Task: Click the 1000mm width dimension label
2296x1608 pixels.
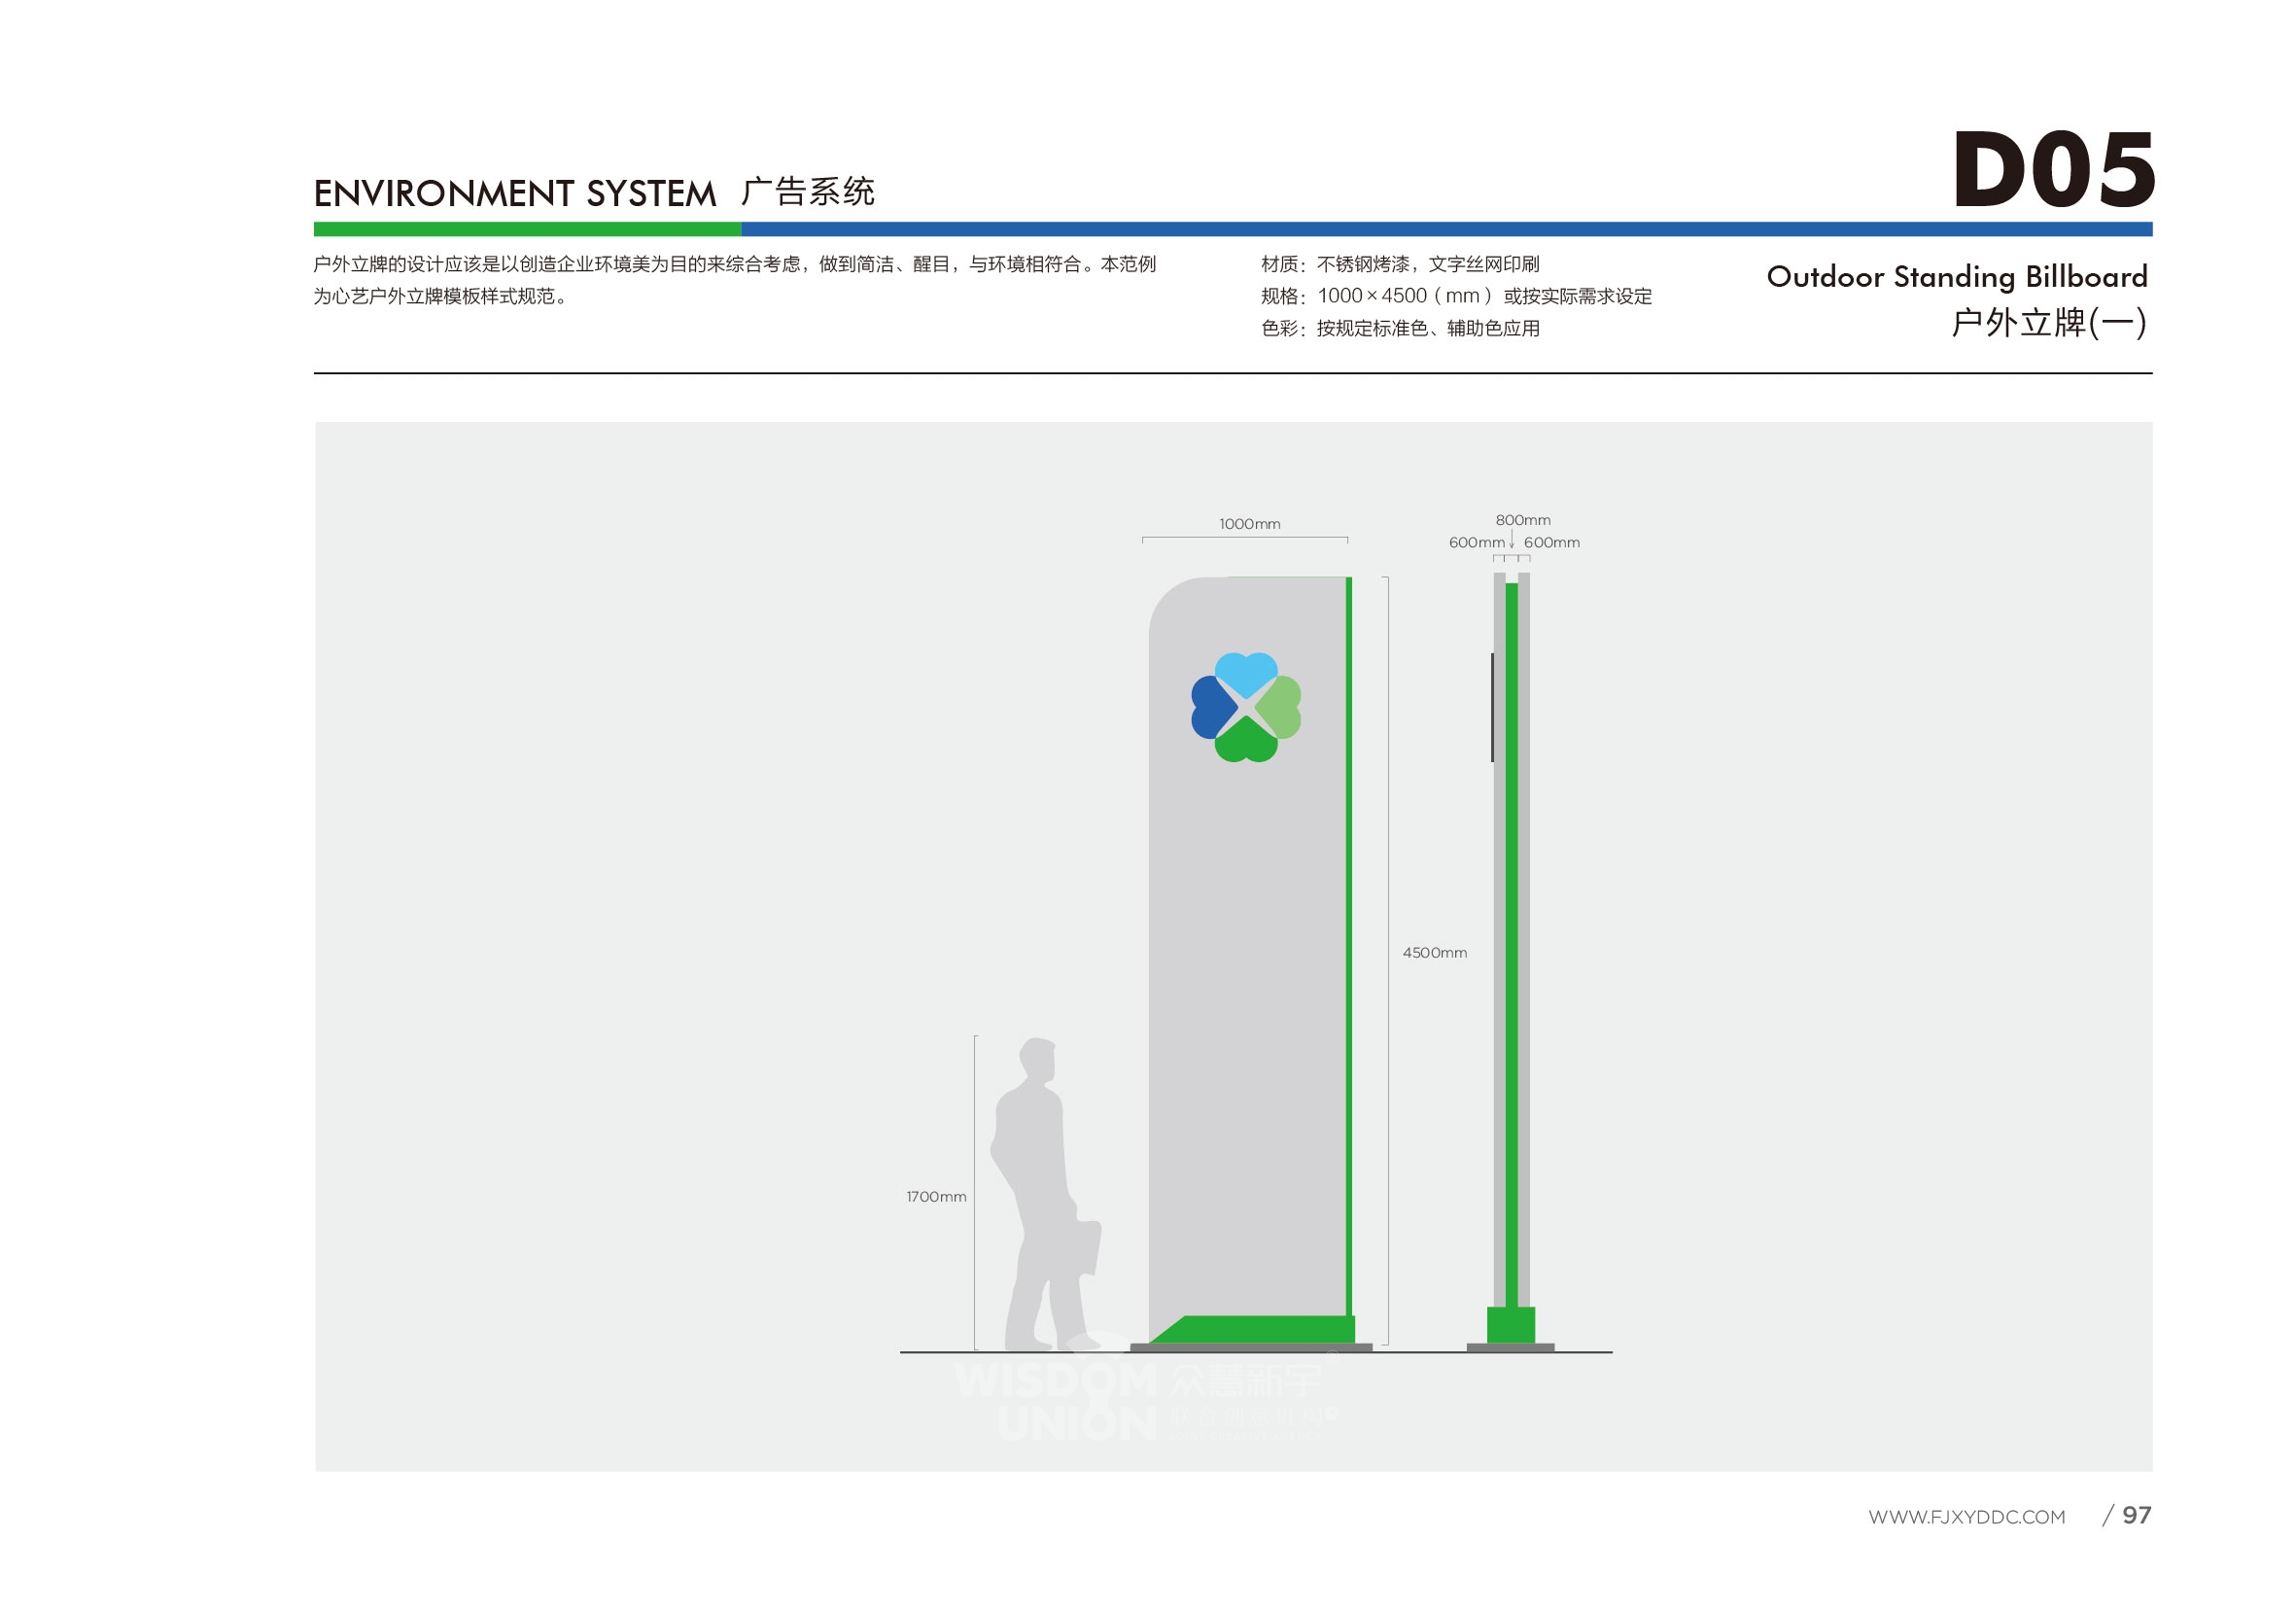Action: [1250, 524]
